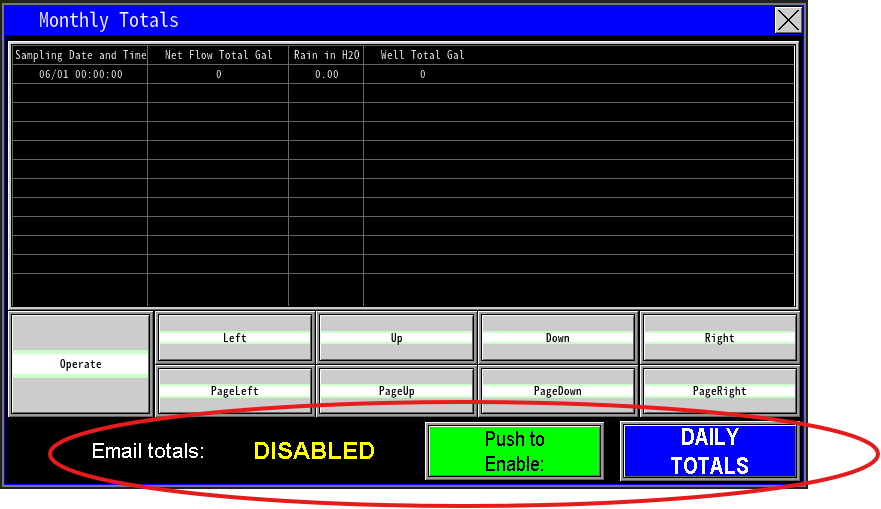Select the Well Total Gal column header
The height and width of the screenshot is (509, 881).
pos(422,55)
